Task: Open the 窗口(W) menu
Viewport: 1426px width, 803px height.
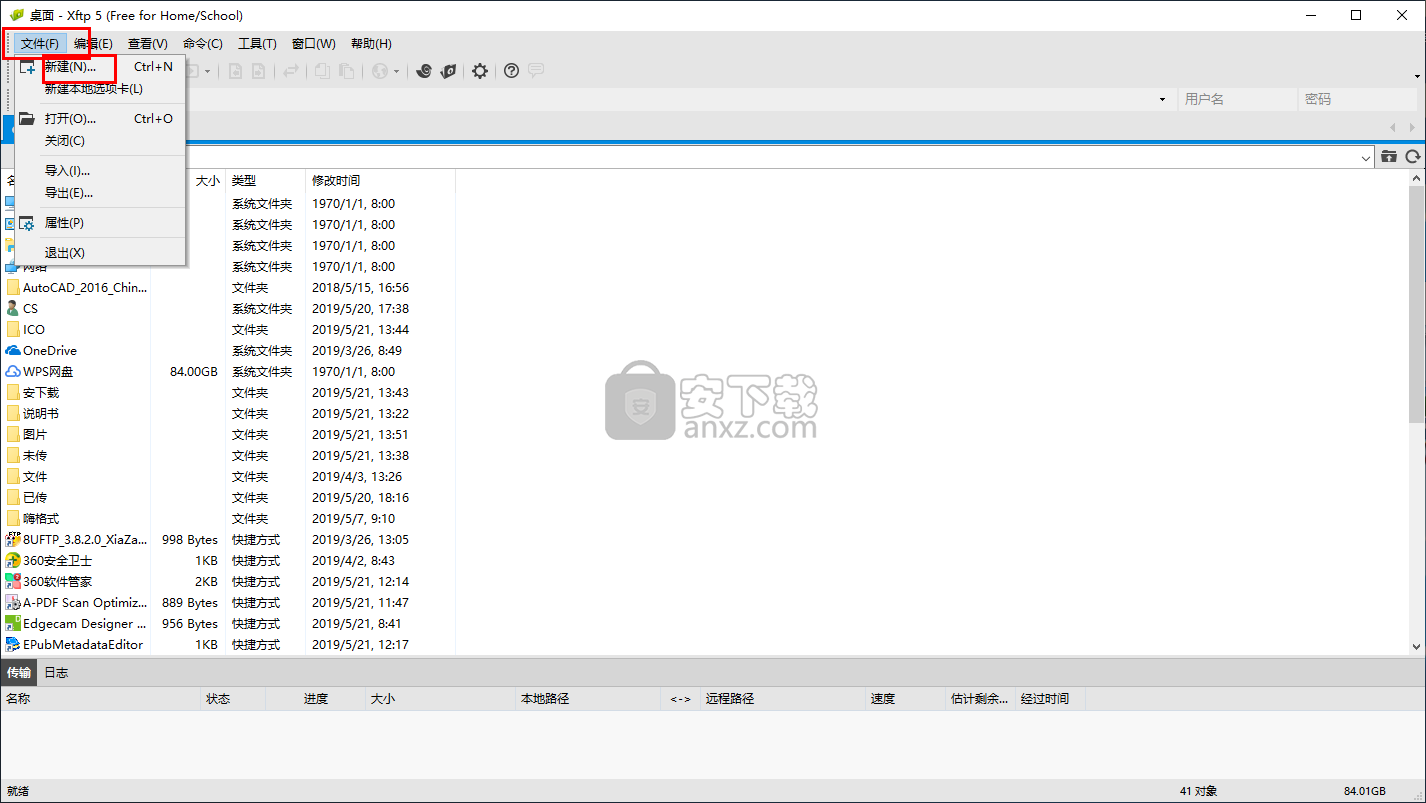Action: pos(314,44)
